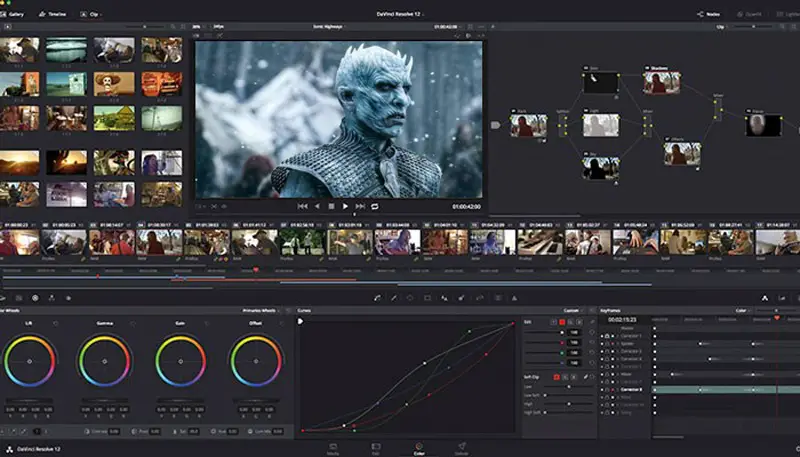Toggle auto keyframe for Corrector 1
Viewport: 800px width, 457px height.
point(613,336)
